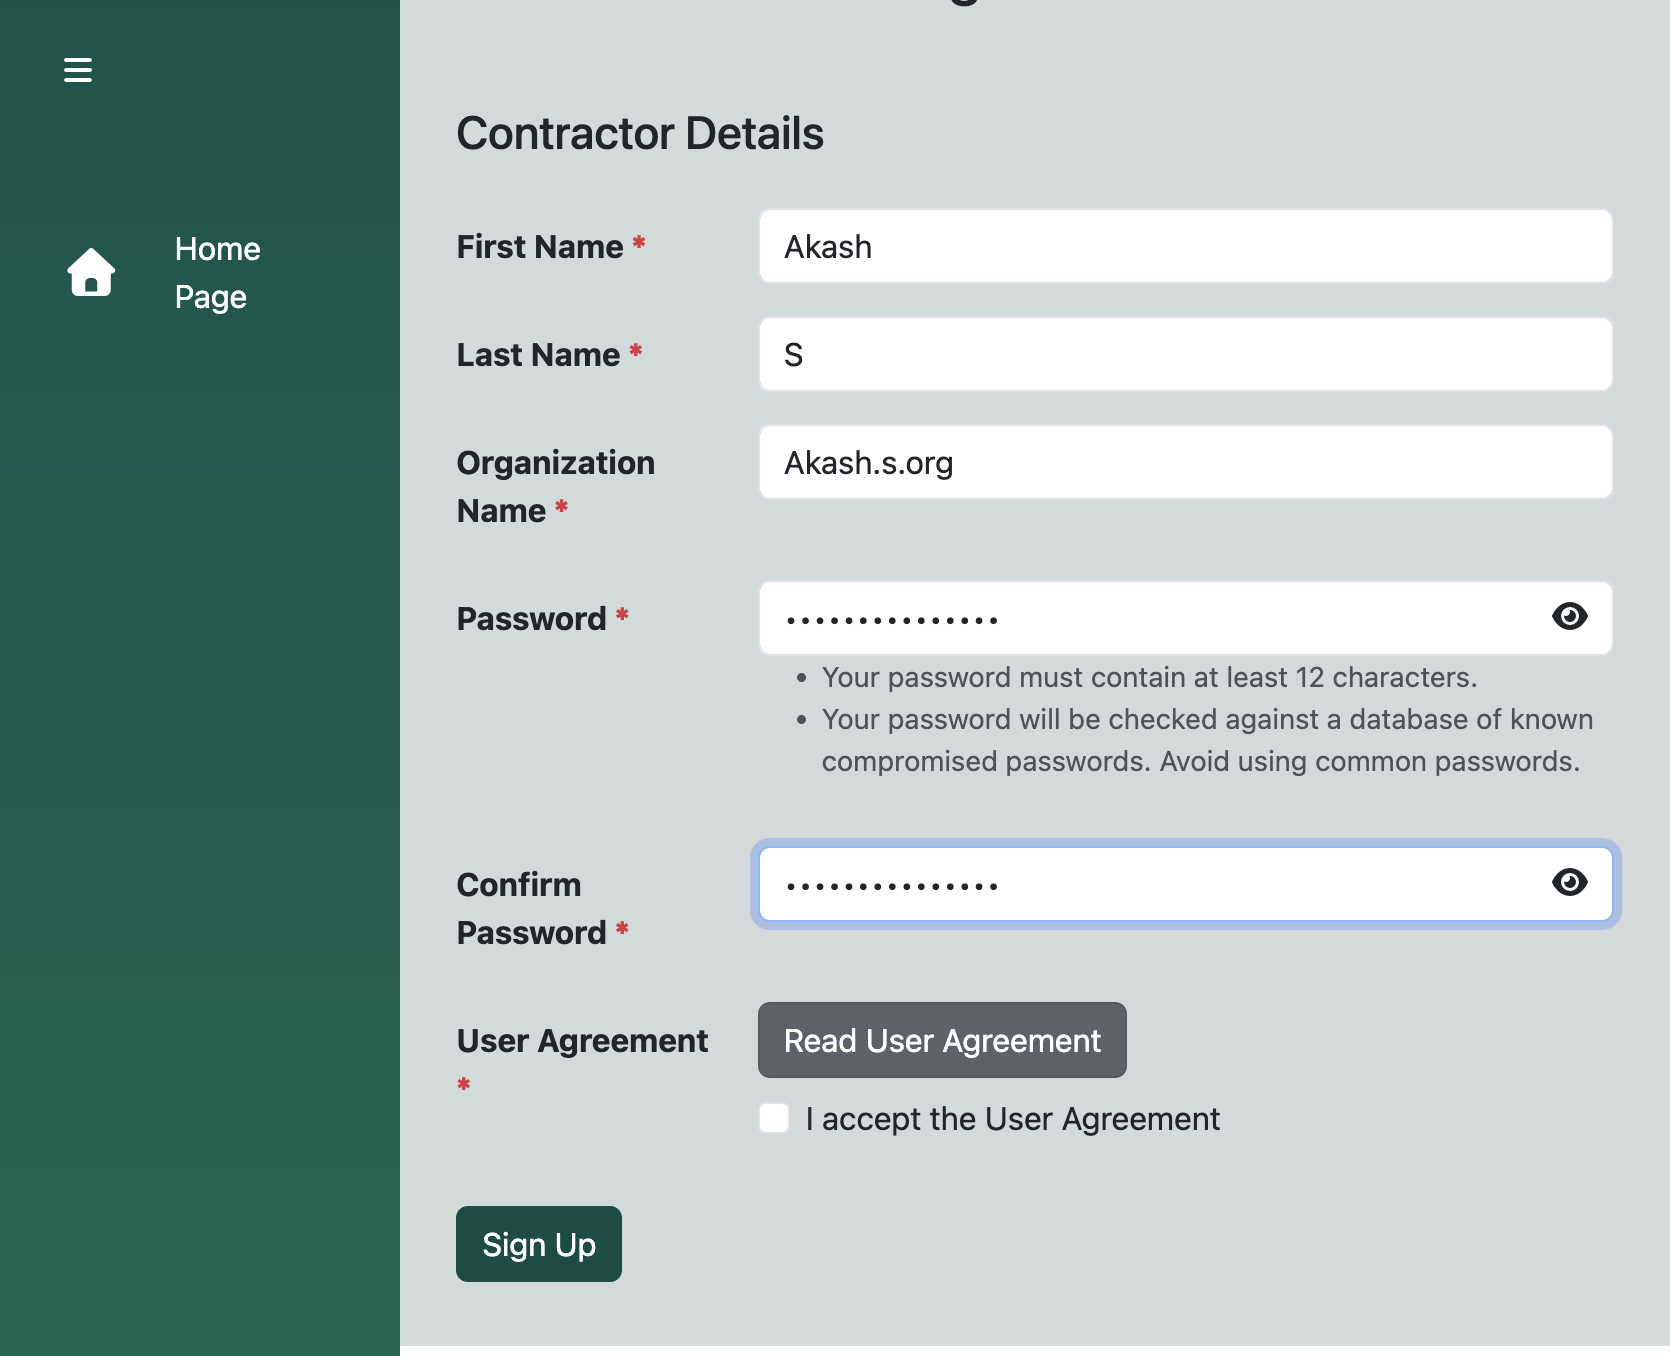Edit the Organization Name field
Viewport: 1670px width, 1356px height.
point(1185,462)
